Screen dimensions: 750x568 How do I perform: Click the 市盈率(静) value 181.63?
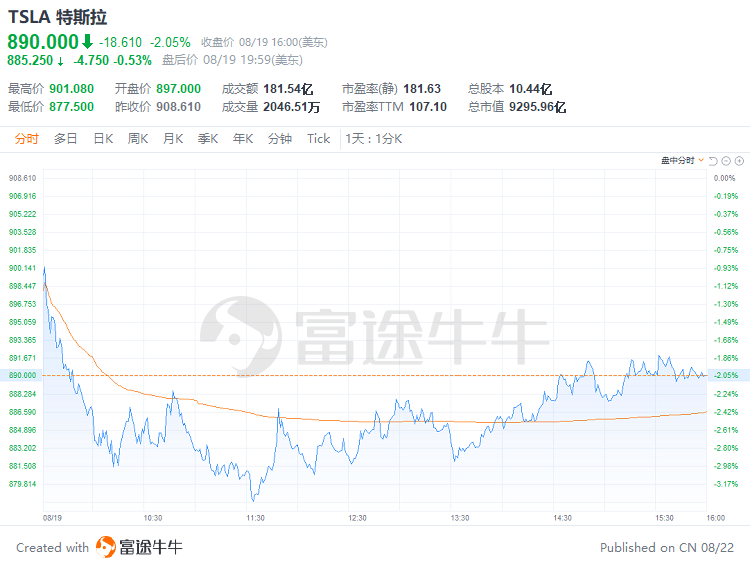(422, 89)
